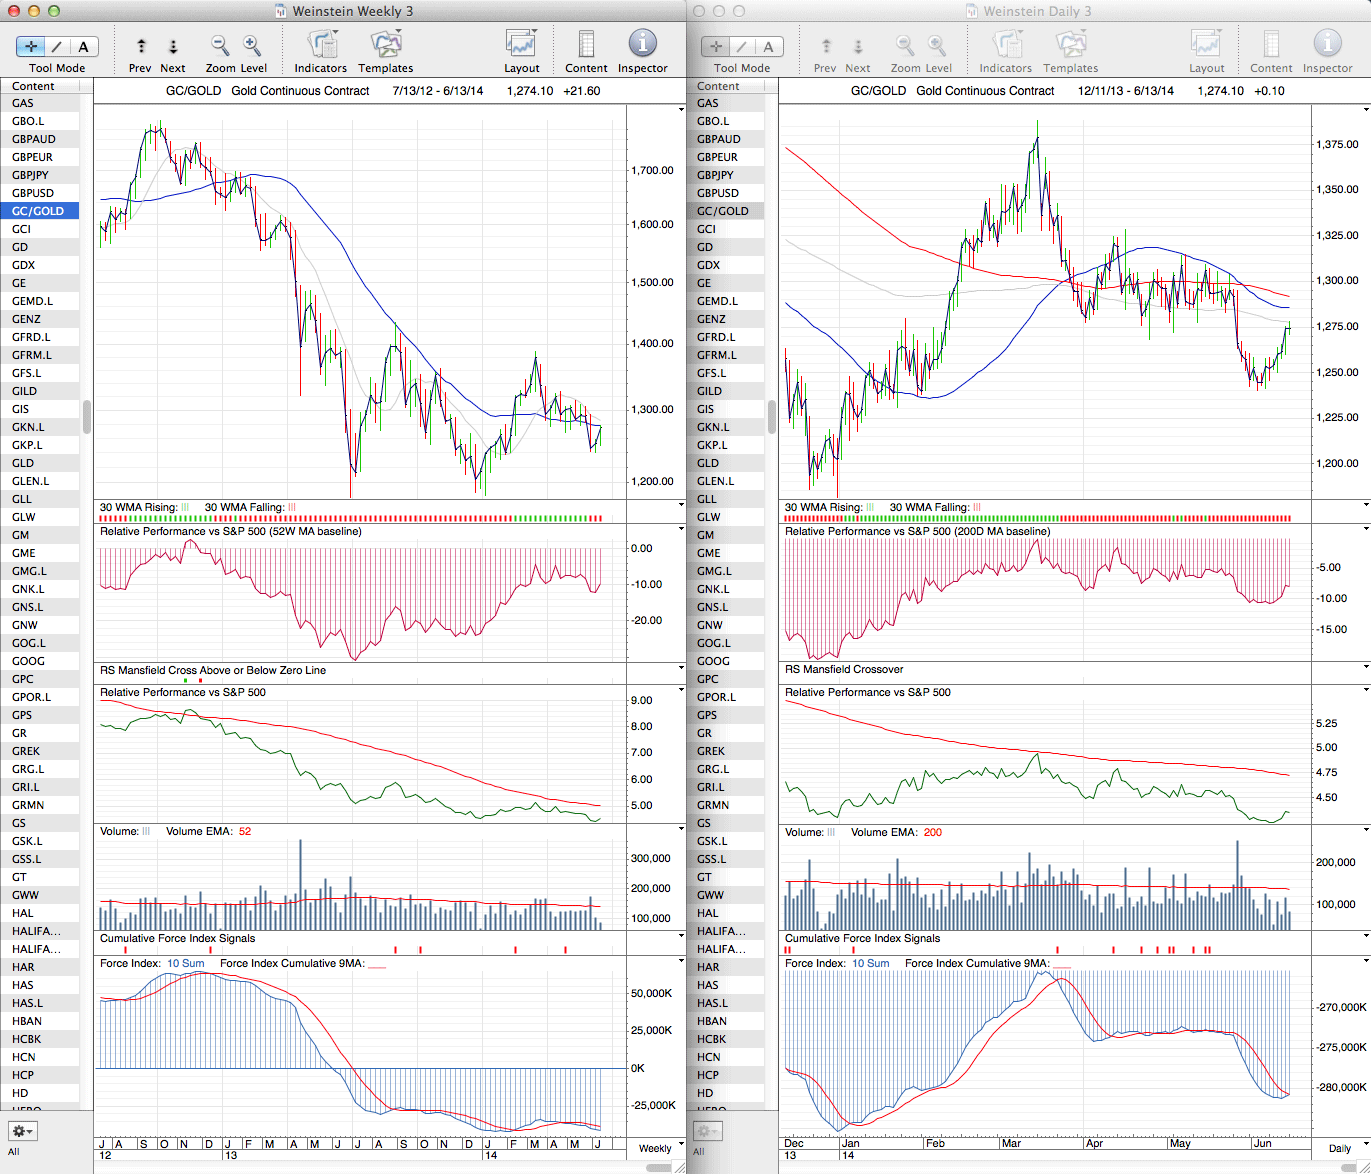Open Layout in the Weekly window toolbar
1371x1174 pixels.
point(521,45)
